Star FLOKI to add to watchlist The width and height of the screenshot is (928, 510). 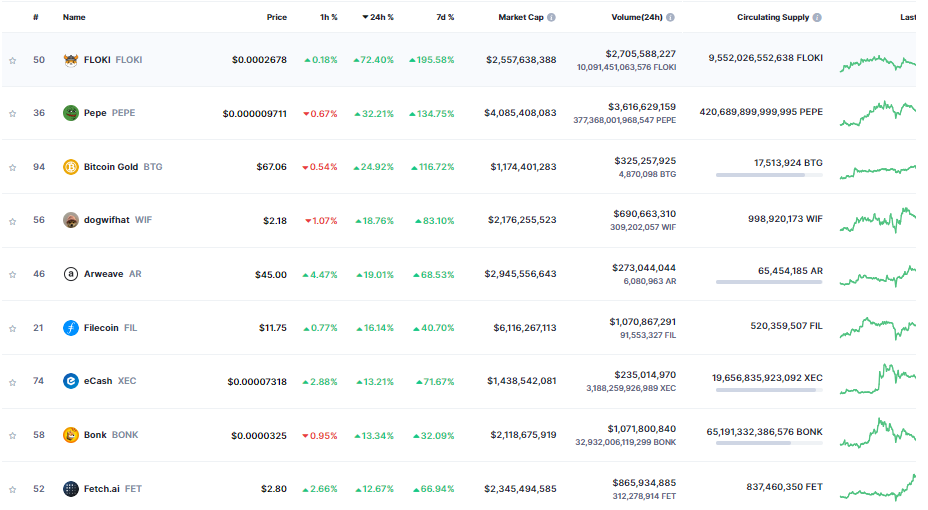[12, 60]
